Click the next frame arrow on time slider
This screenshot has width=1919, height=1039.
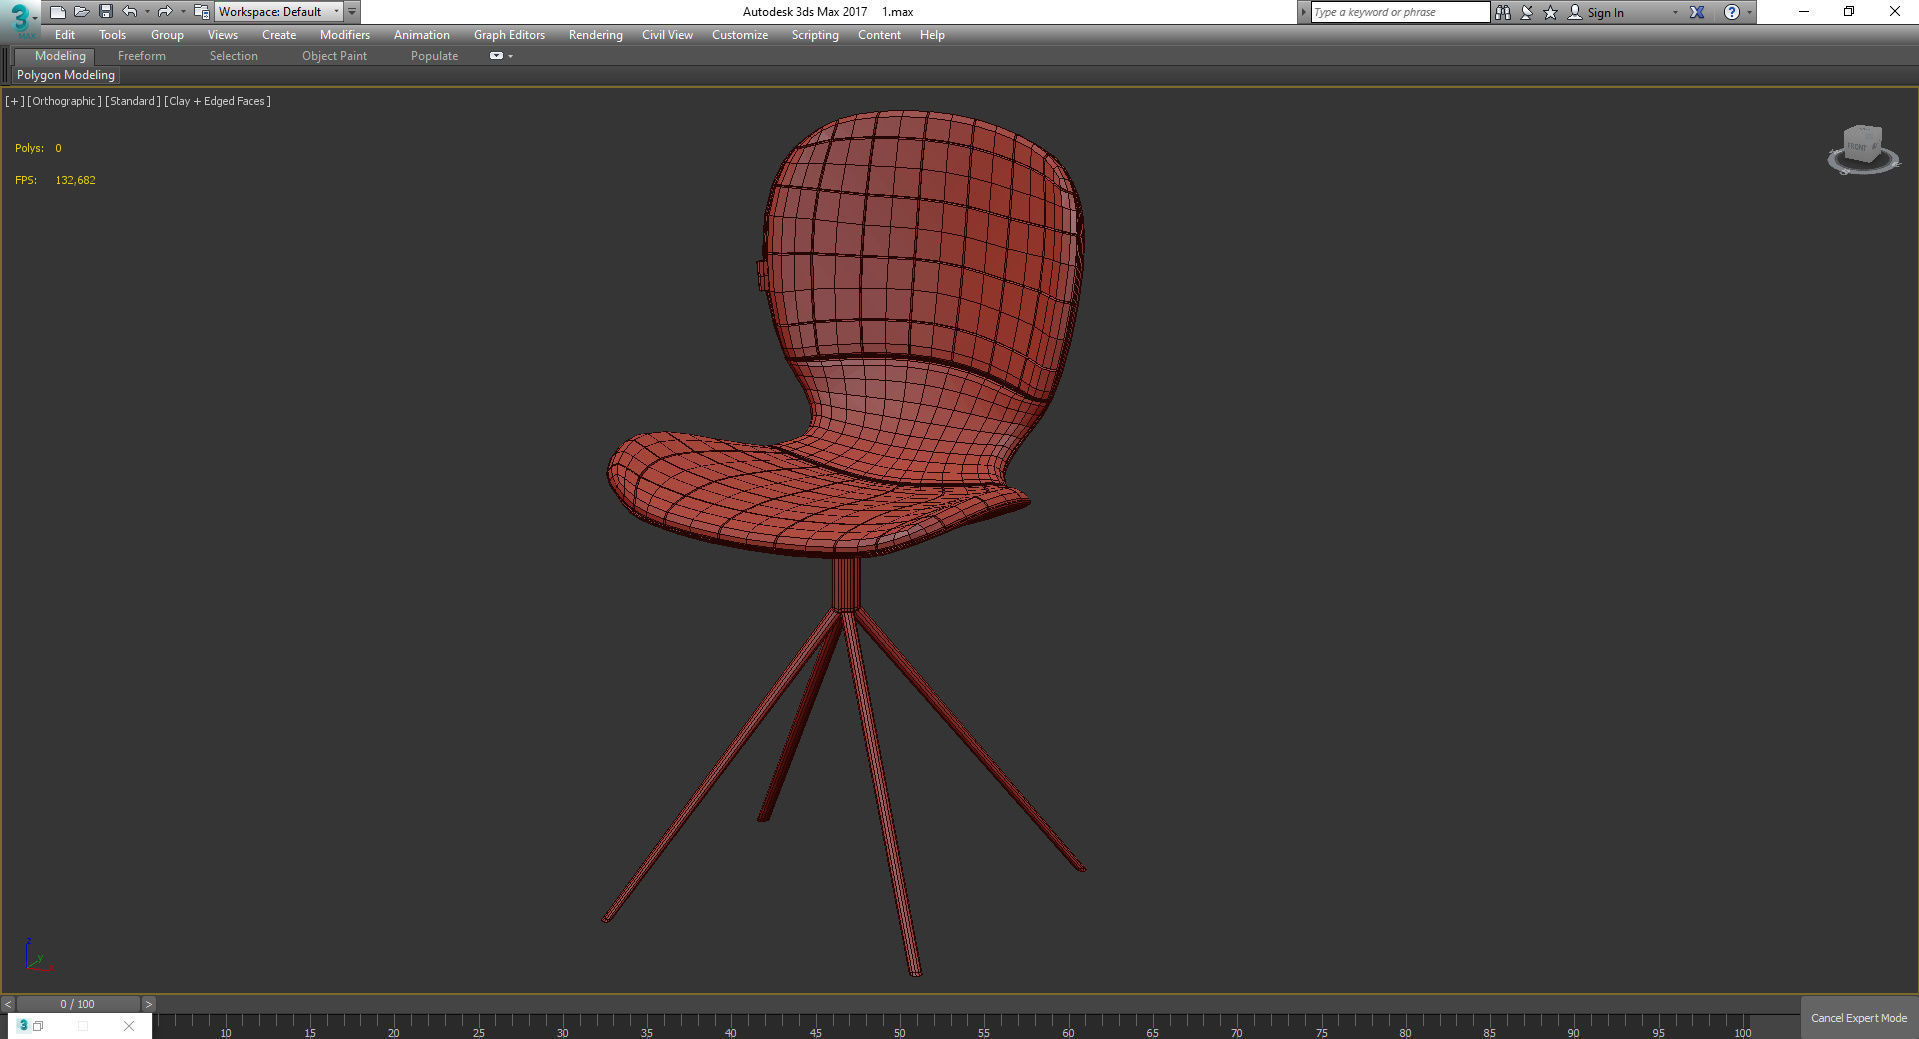(149, 1004)
